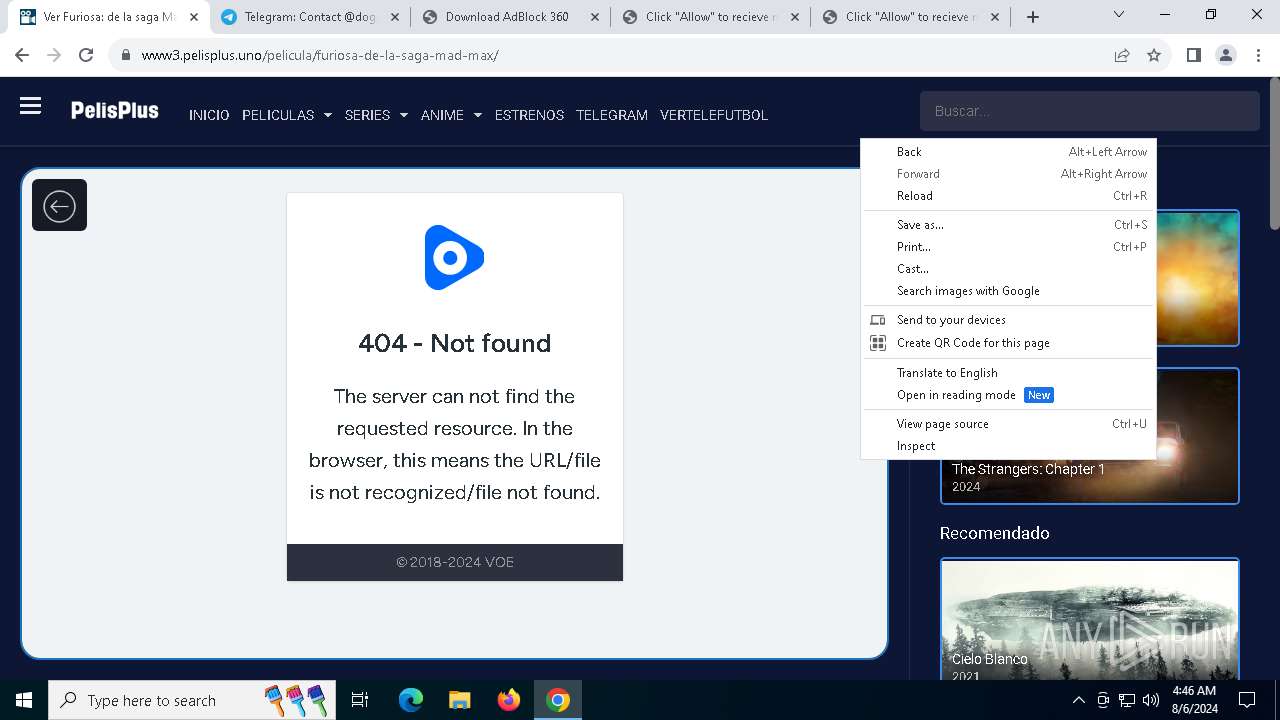Click the Buscar search field
Image resolution: width=1280 pixels, height=720 pixels.
1089,111
